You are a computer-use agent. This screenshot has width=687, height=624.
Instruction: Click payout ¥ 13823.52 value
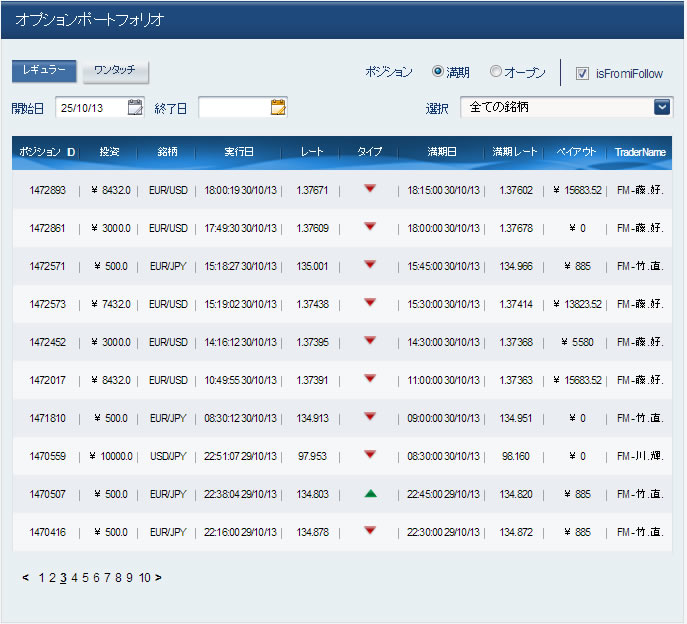coord(577,304)
